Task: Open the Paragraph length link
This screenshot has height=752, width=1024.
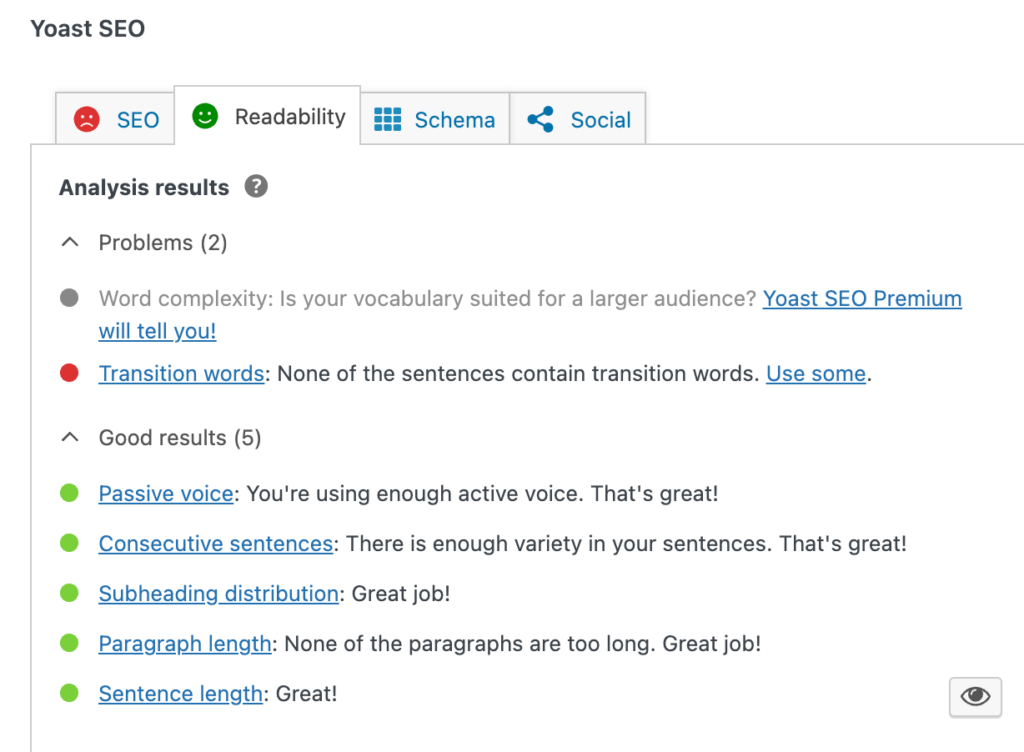Action: pyautogui.click(x=185, y=644)
